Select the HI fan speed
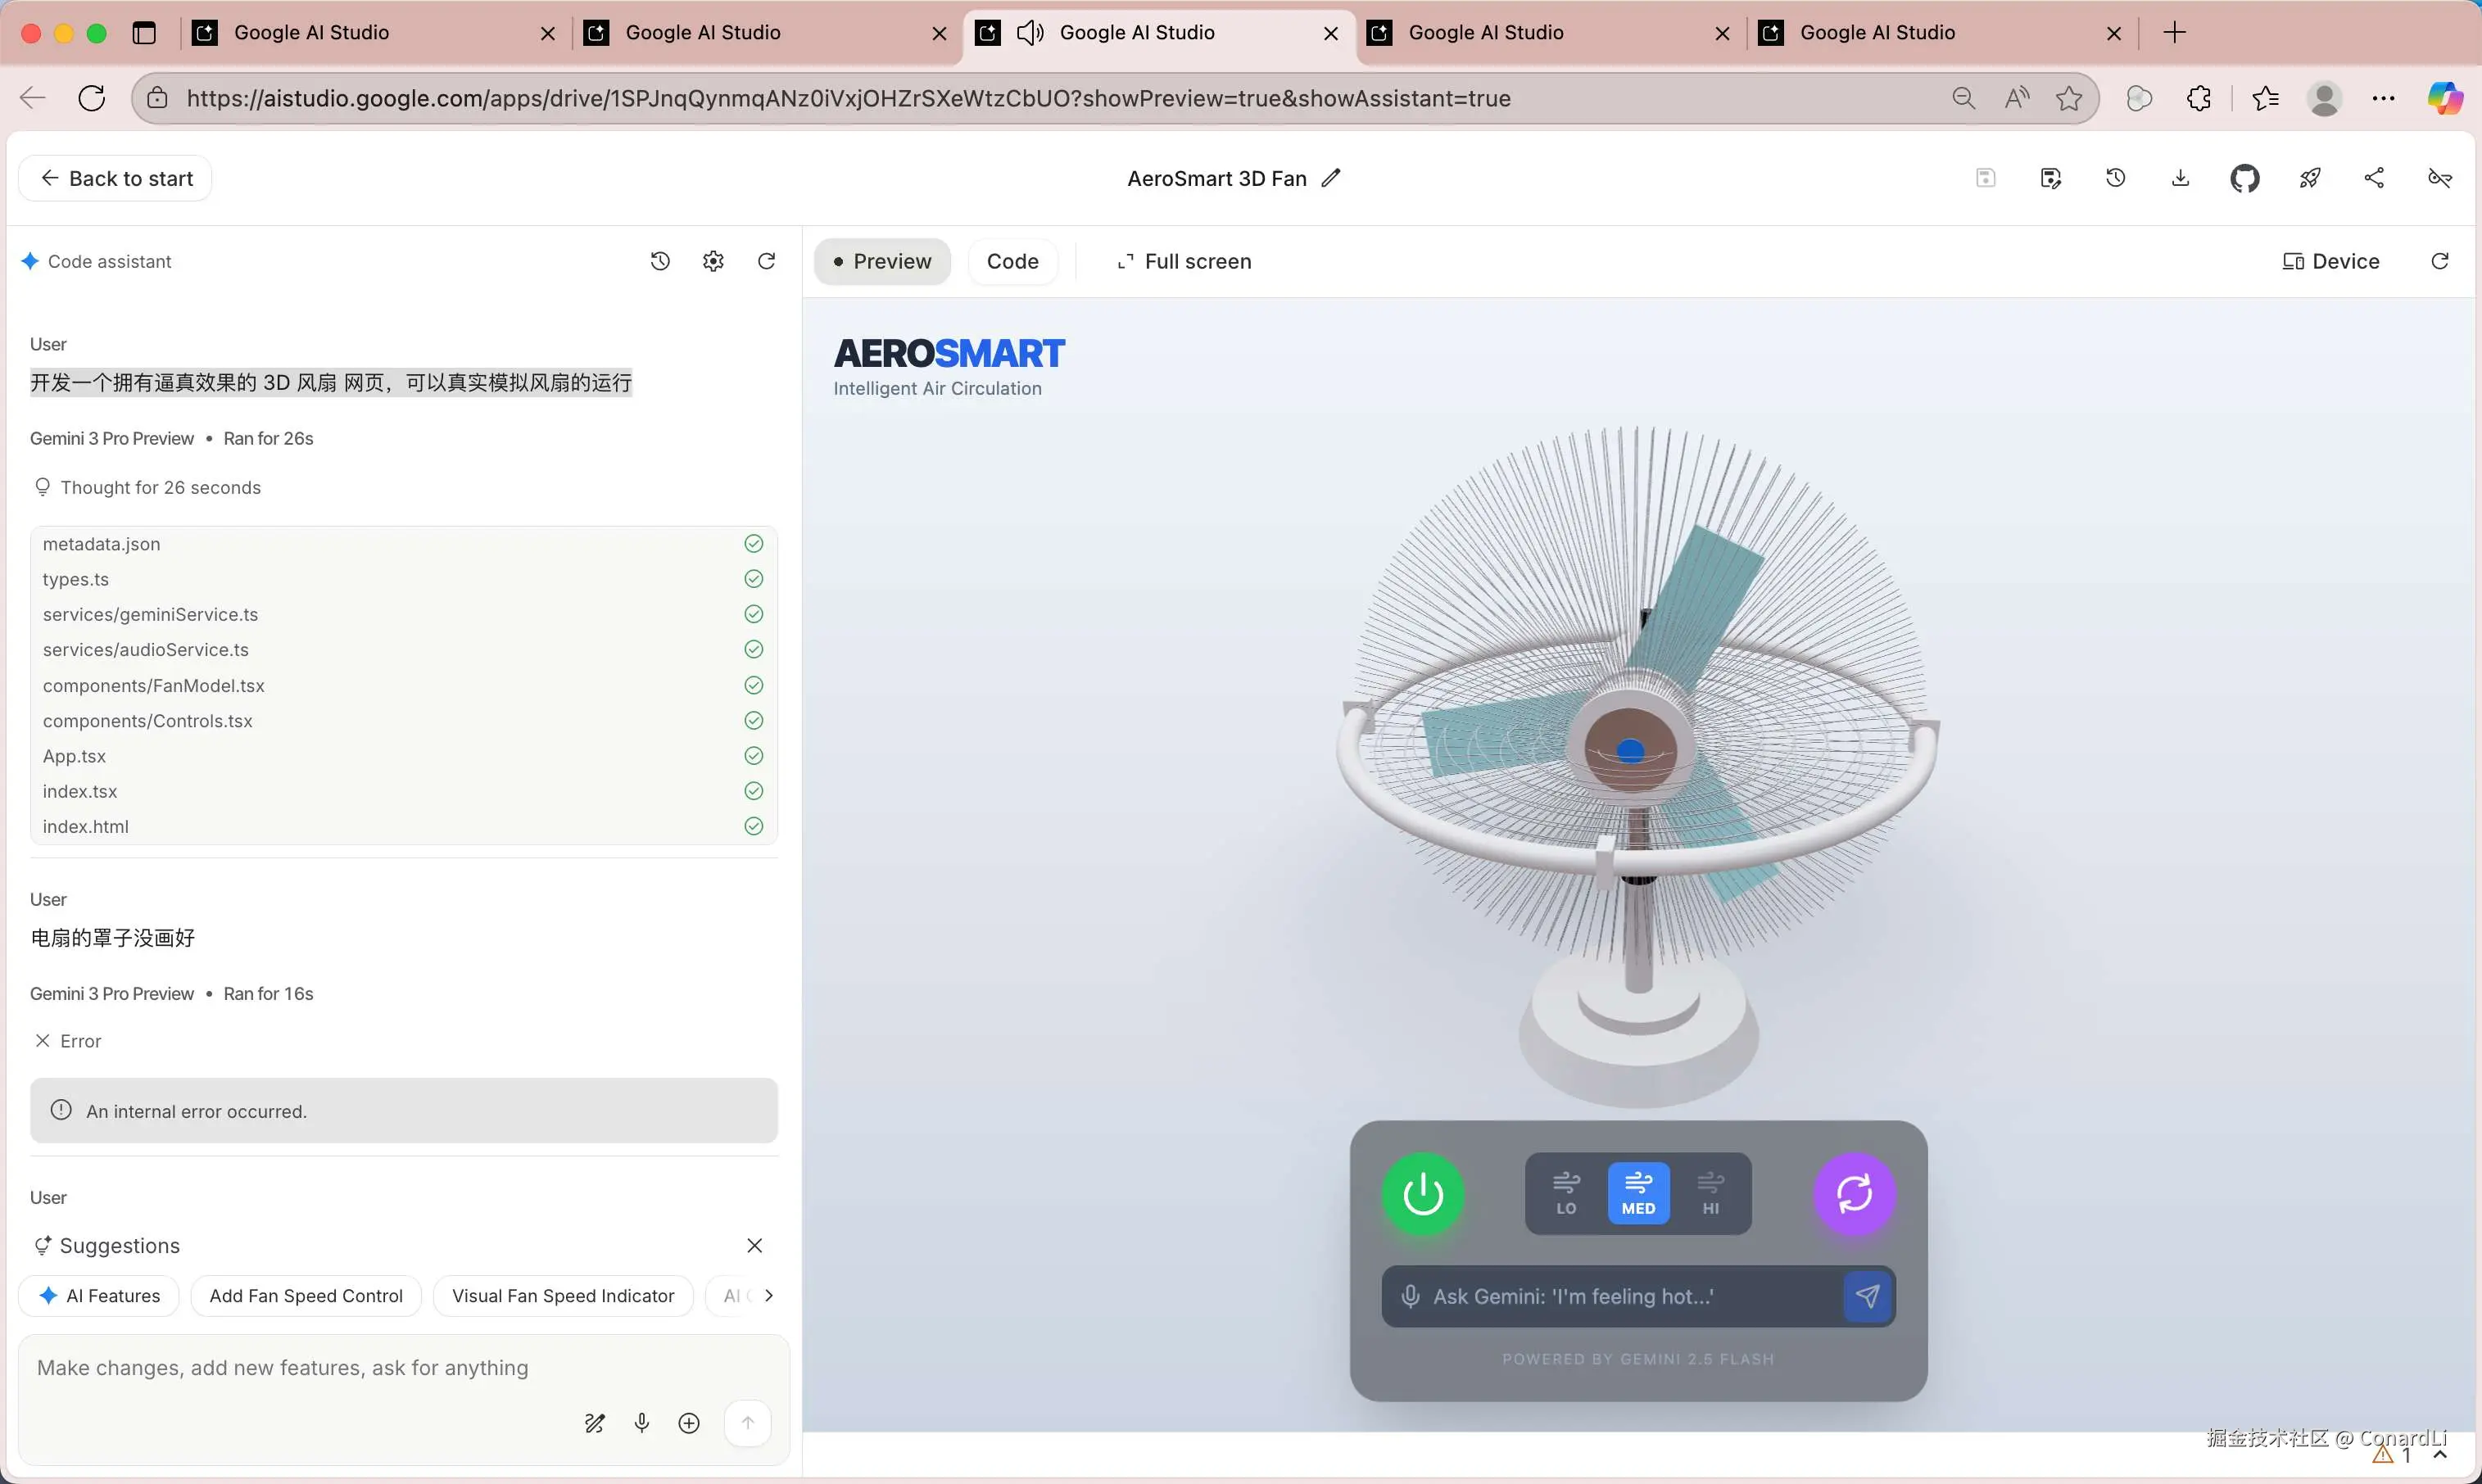The height and width of the screenshot is (1484, 2482). [1710, 1194]
